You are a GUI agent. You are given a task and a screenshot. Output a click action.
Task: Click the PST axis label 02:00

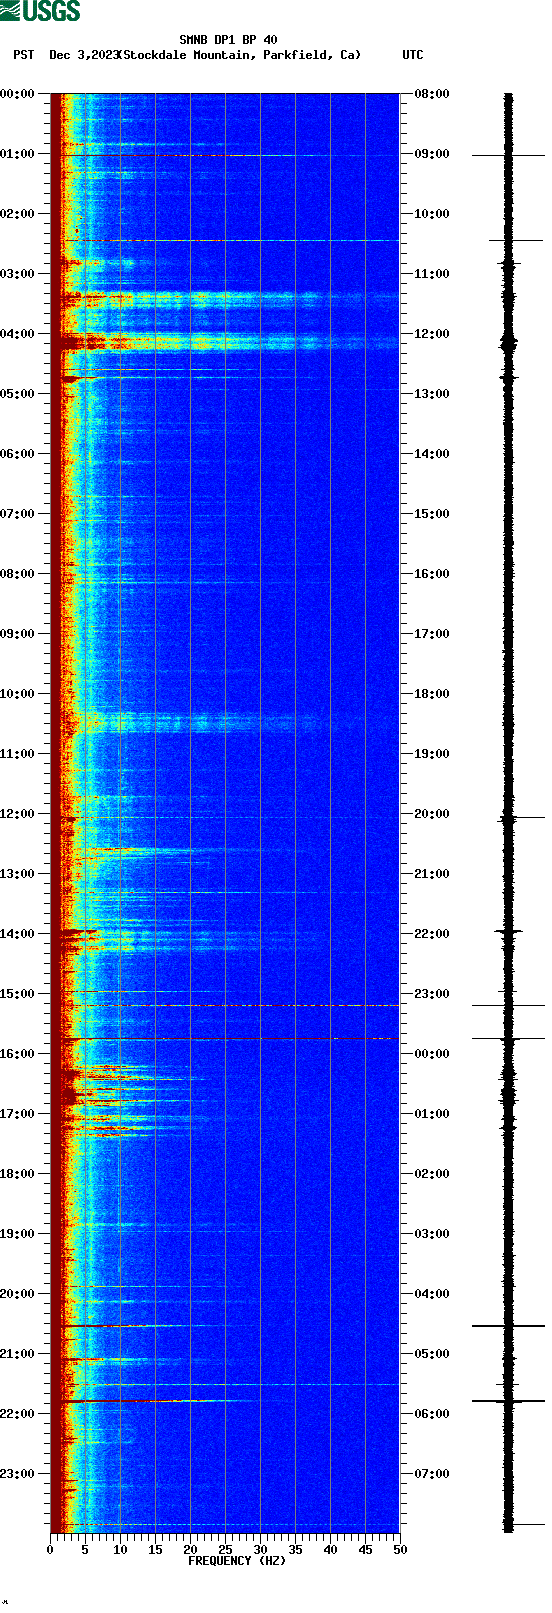(x=18, y=214)
